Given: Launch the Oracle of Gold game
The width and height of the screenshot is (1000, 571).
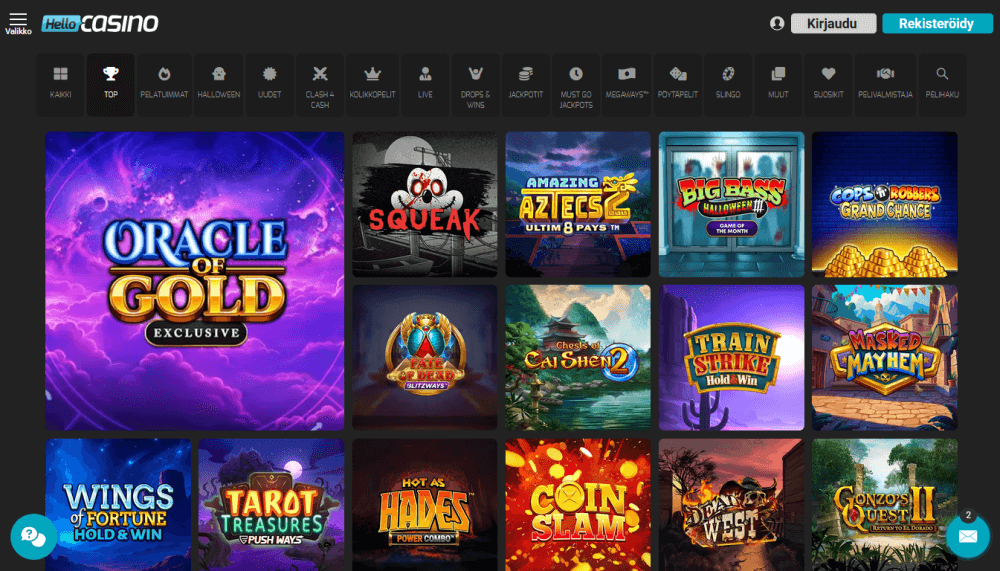Looking at the screenshot, I should [195, 281].
